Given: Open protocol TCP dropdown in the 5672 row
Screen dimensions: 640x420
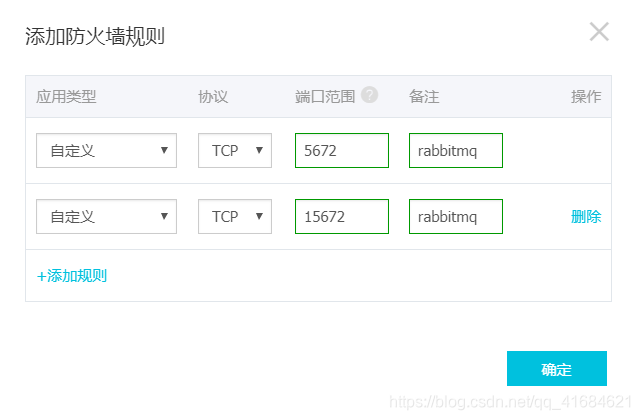Looking at the screenshot, I should 235,151.
